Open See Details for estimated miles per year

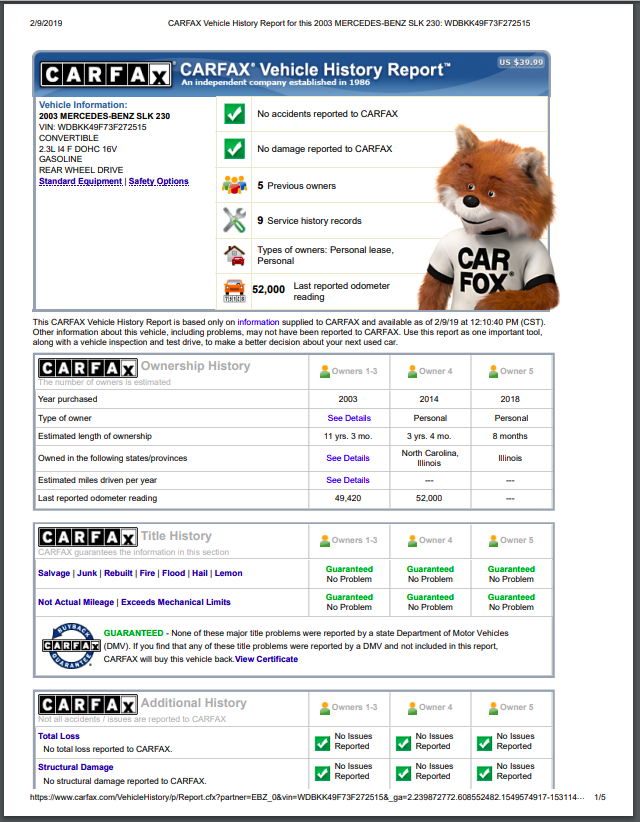(x=348, y=480)
